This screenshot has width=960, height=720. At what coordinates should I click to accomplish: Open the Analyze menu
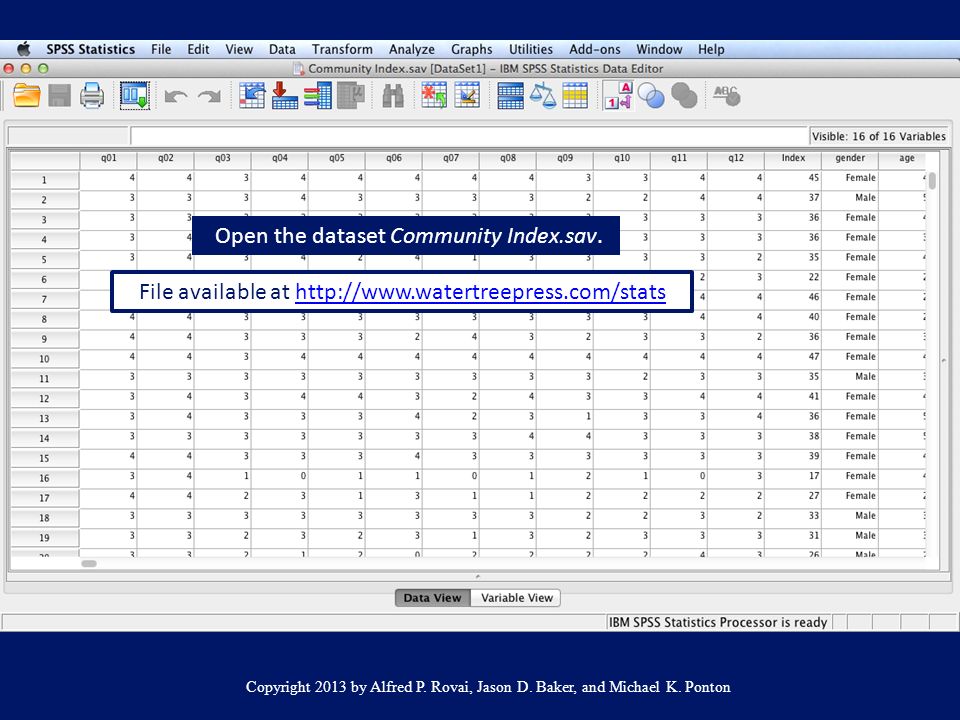[x=411, y=49]
